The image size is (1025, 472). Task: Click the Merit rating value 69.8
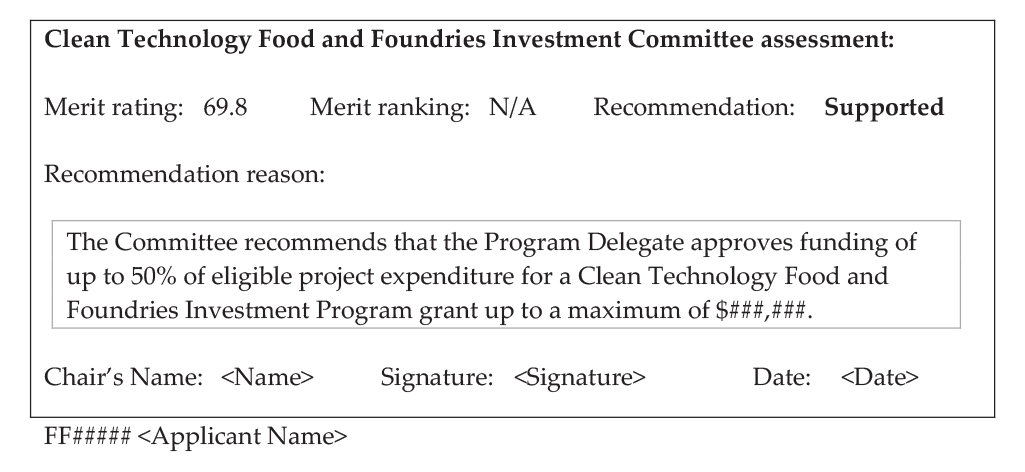coord(225,107)
